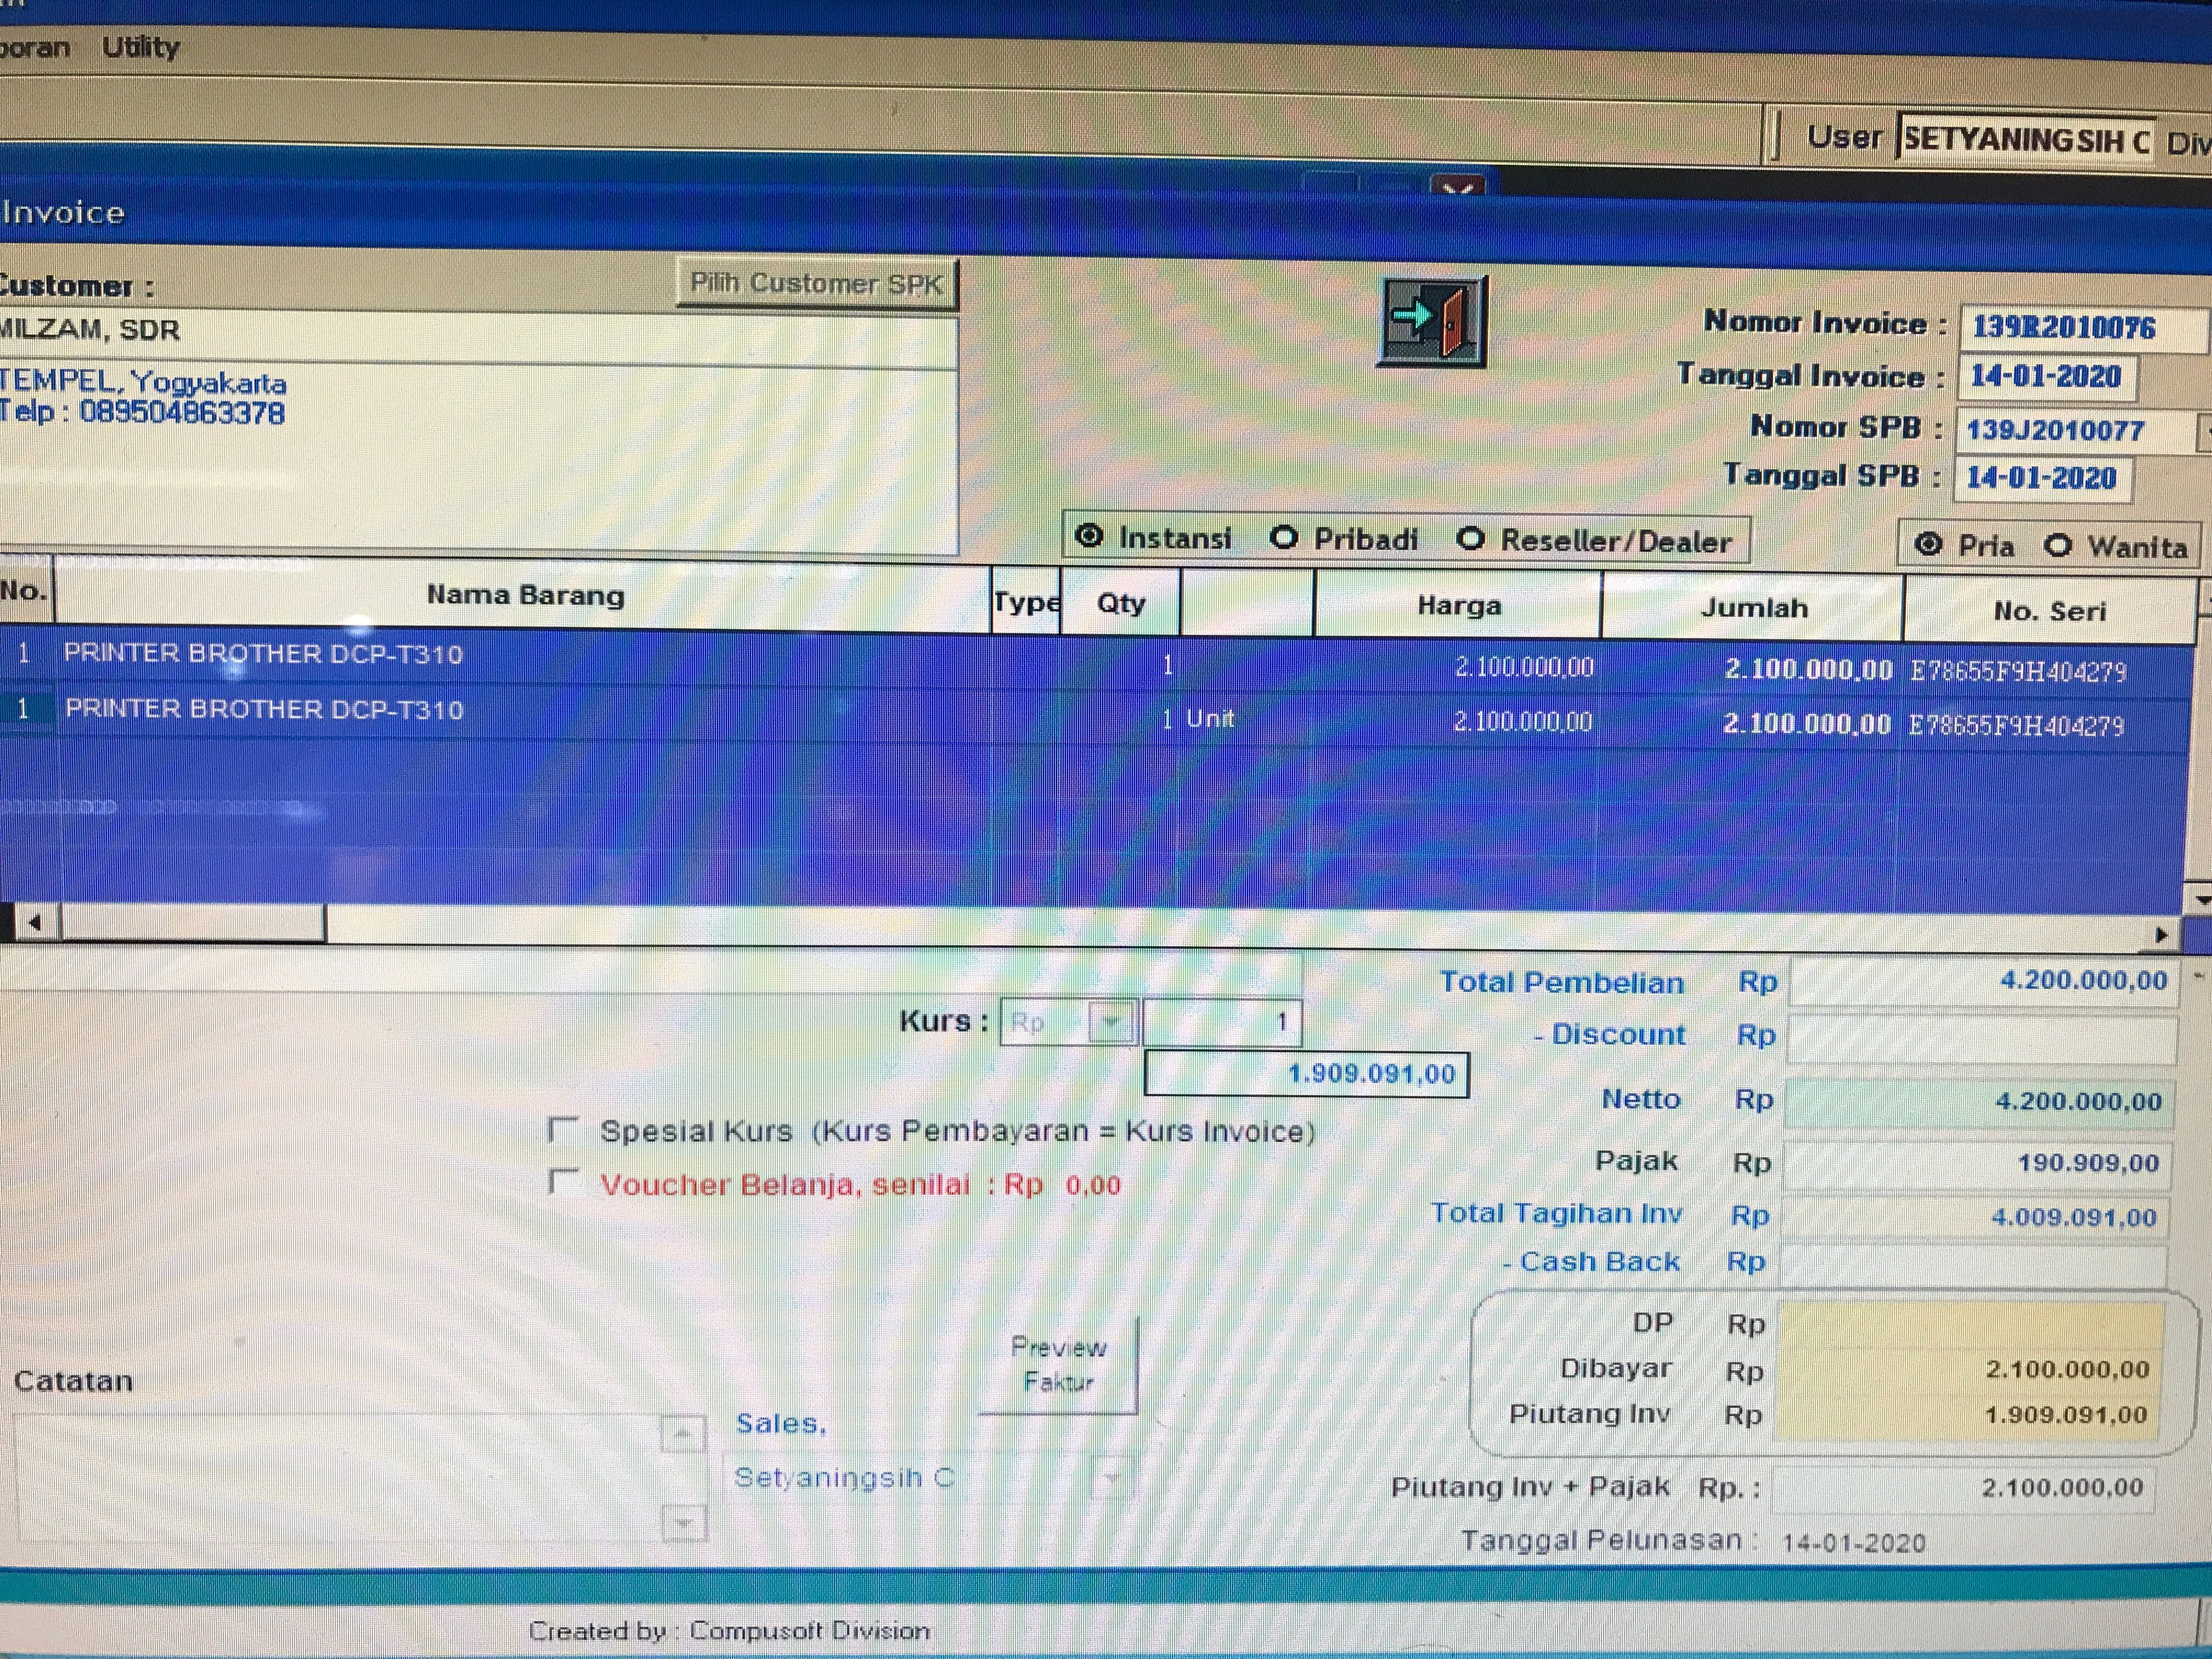Click the Pilih Customer SPK button
The height and width of the screenshot is (1659, 2212).
[816, 284]
